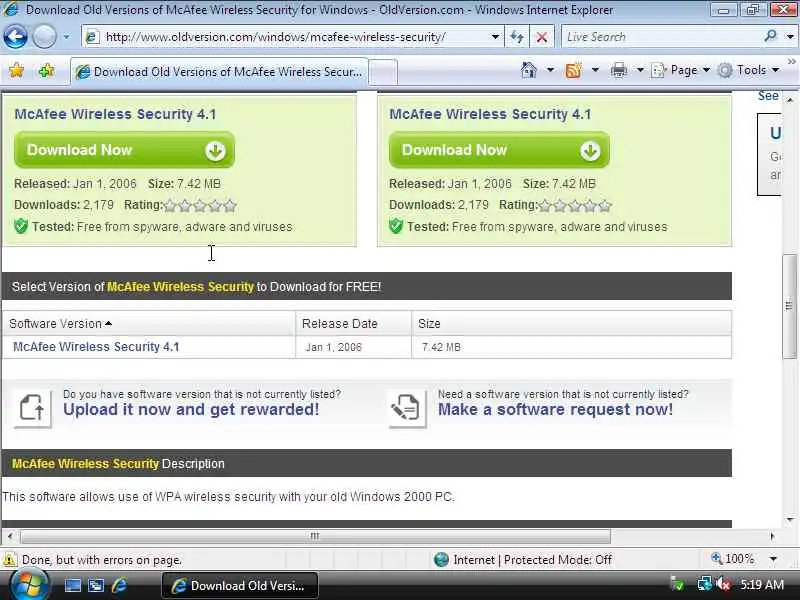
Task: Click the horizontal scrollbar right arrow
Action: (x=772, y=536)
